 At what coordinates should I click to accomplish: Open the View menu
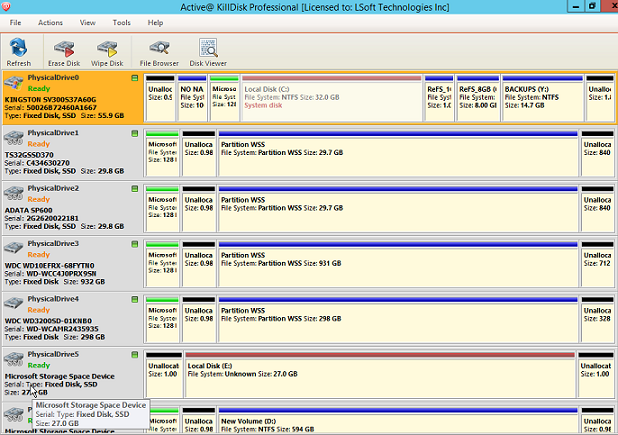point(87,22)
